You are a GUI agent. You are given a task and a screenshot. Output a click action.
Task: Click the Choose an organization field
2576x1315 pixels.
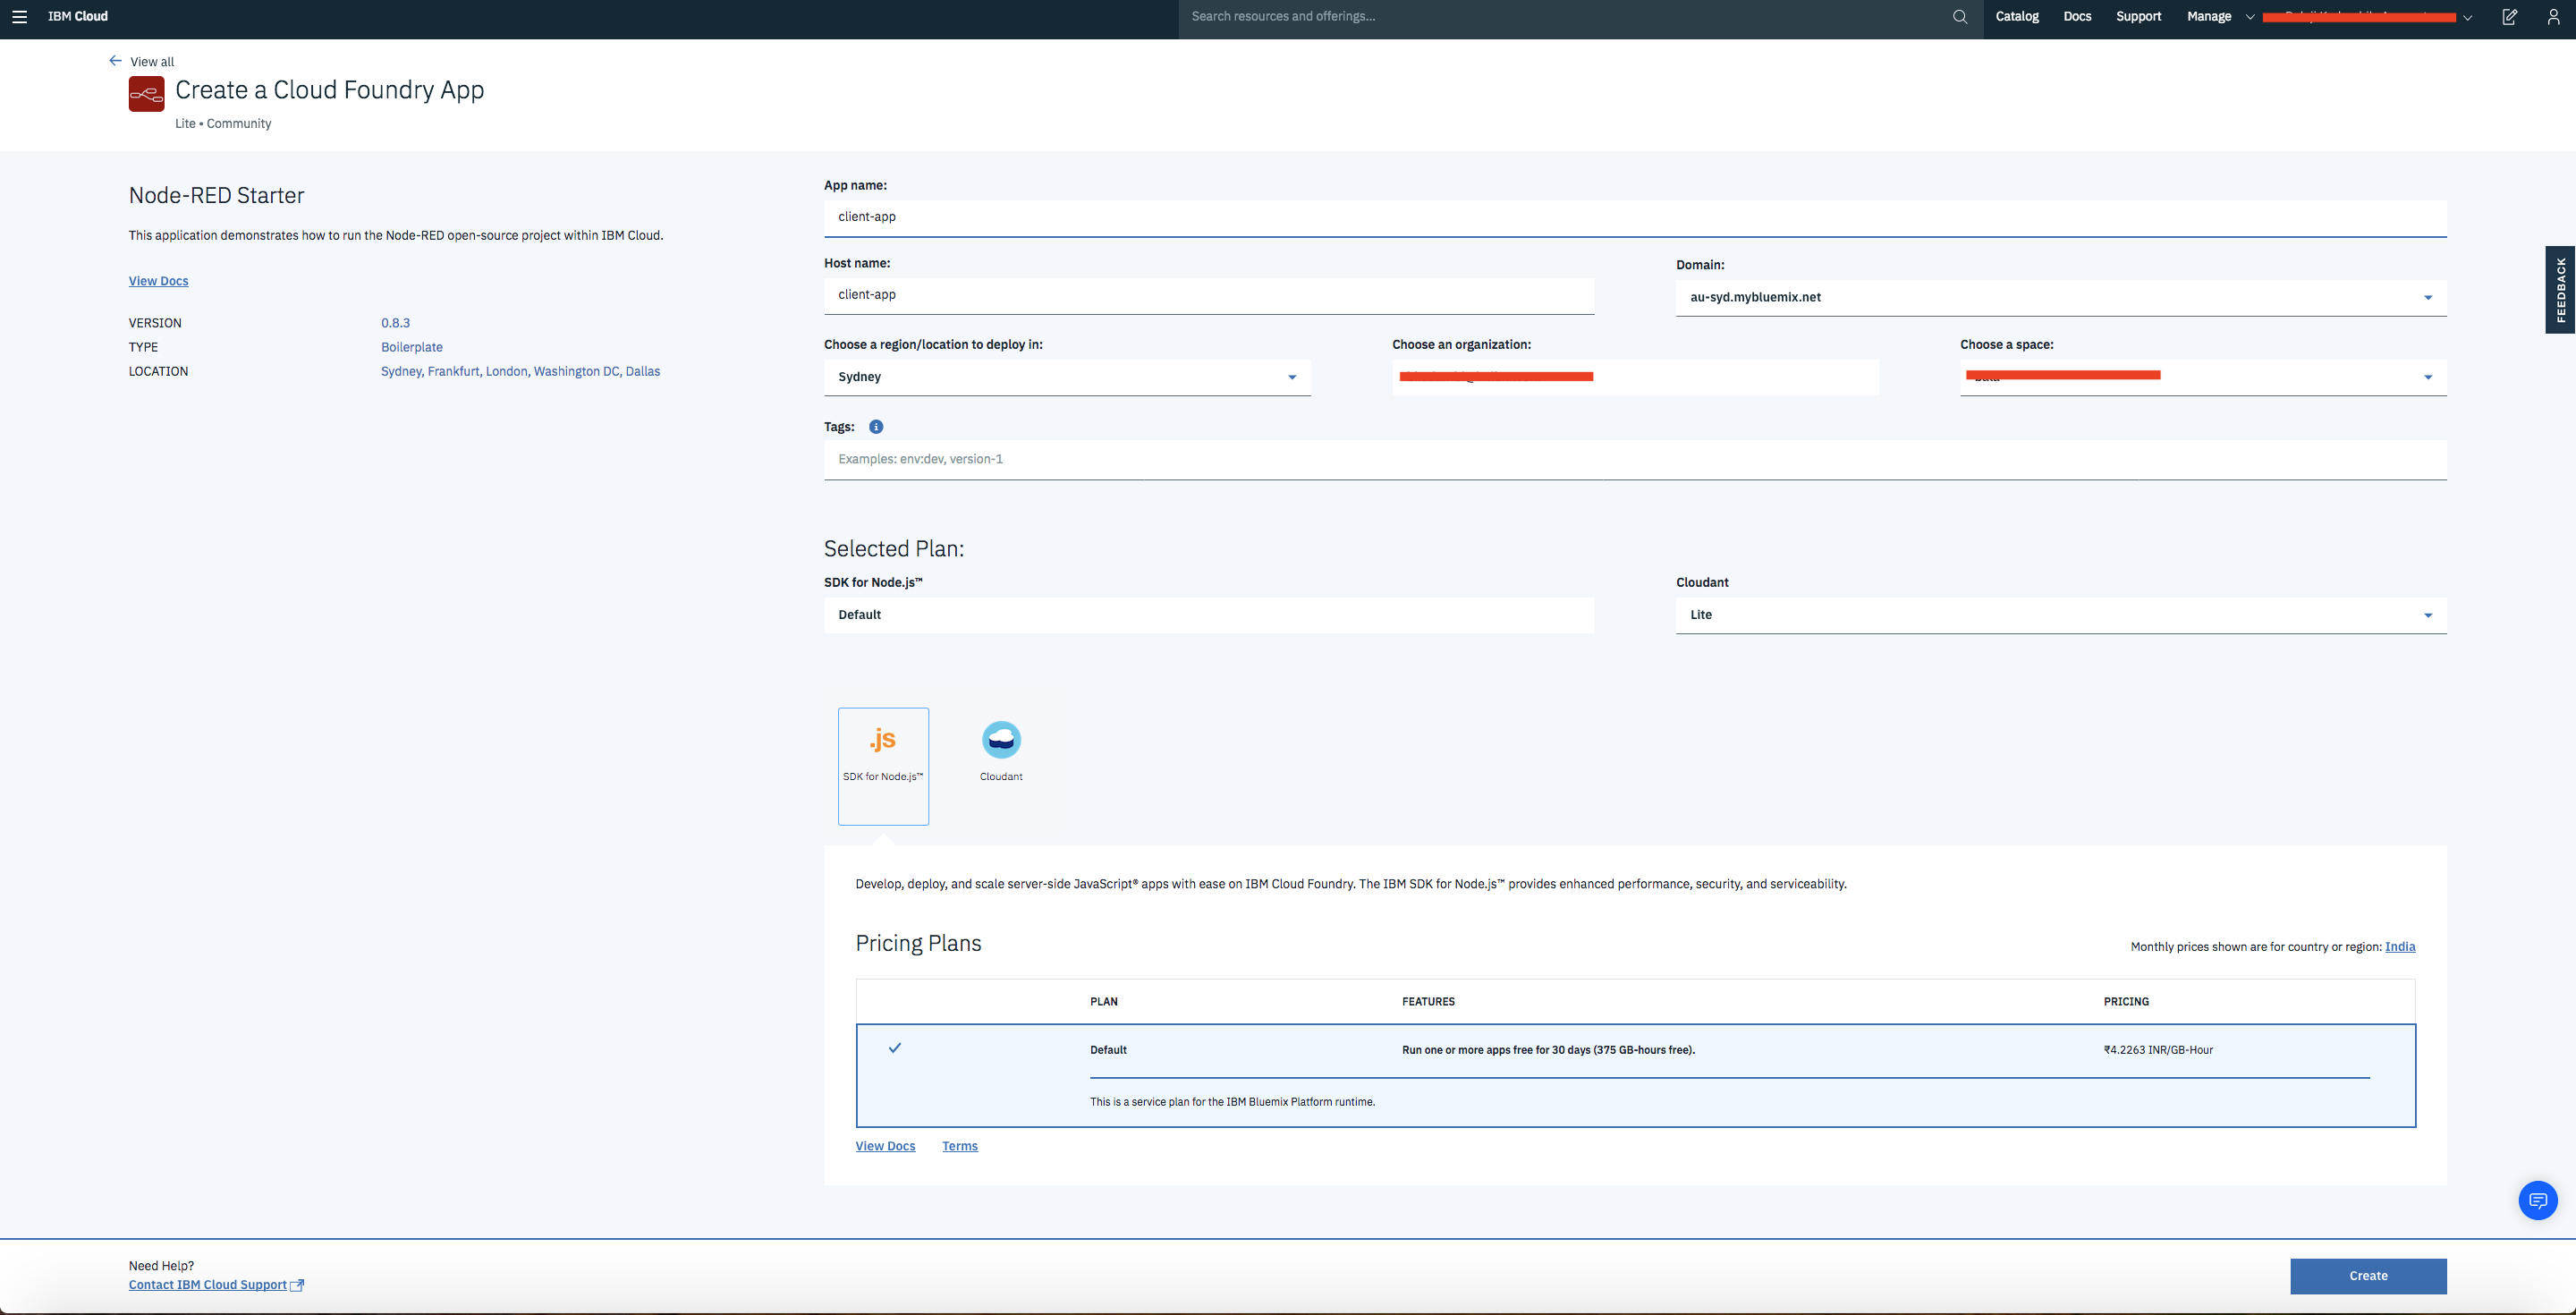[1635, 377]
